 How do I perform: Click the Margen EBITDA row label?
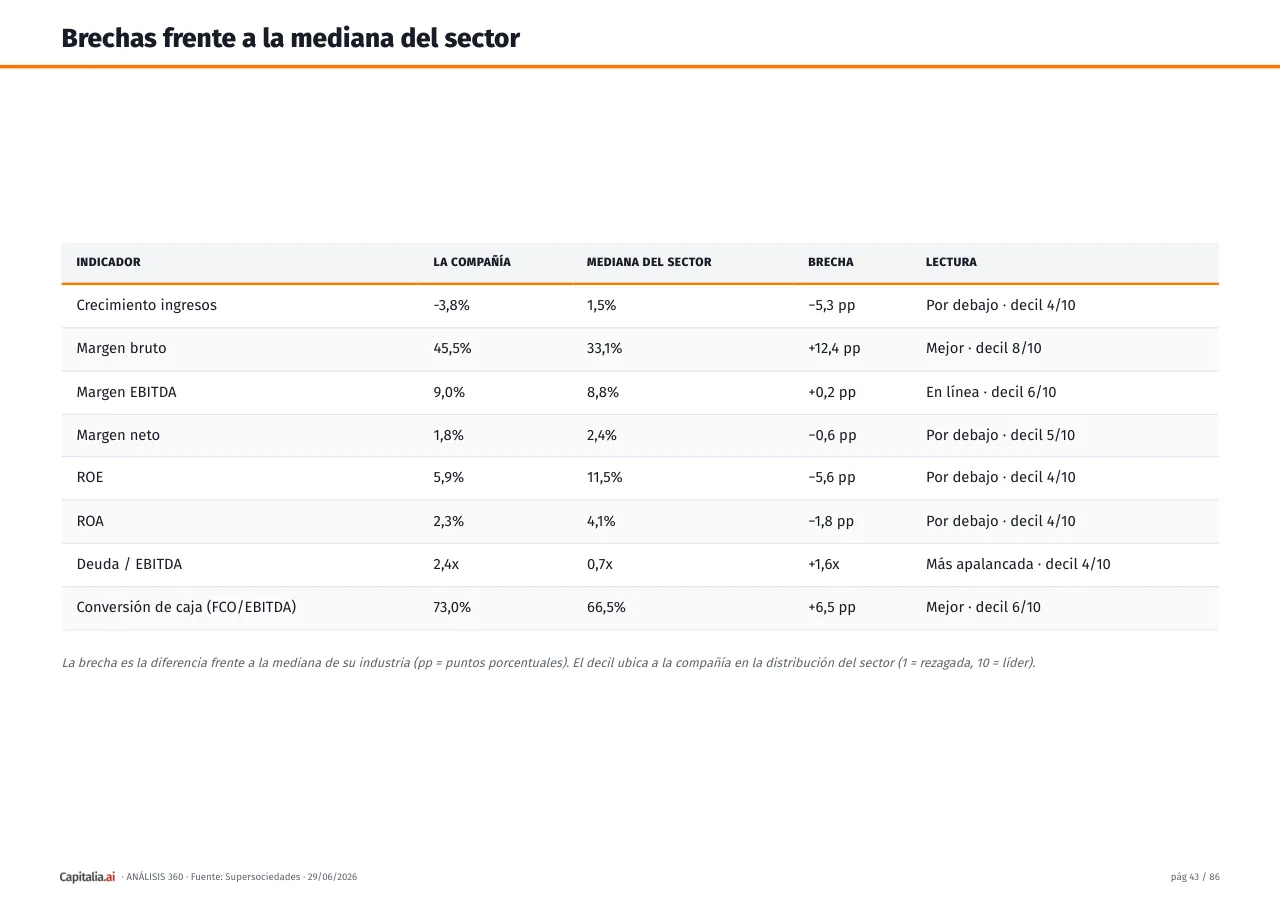[126, 392]
